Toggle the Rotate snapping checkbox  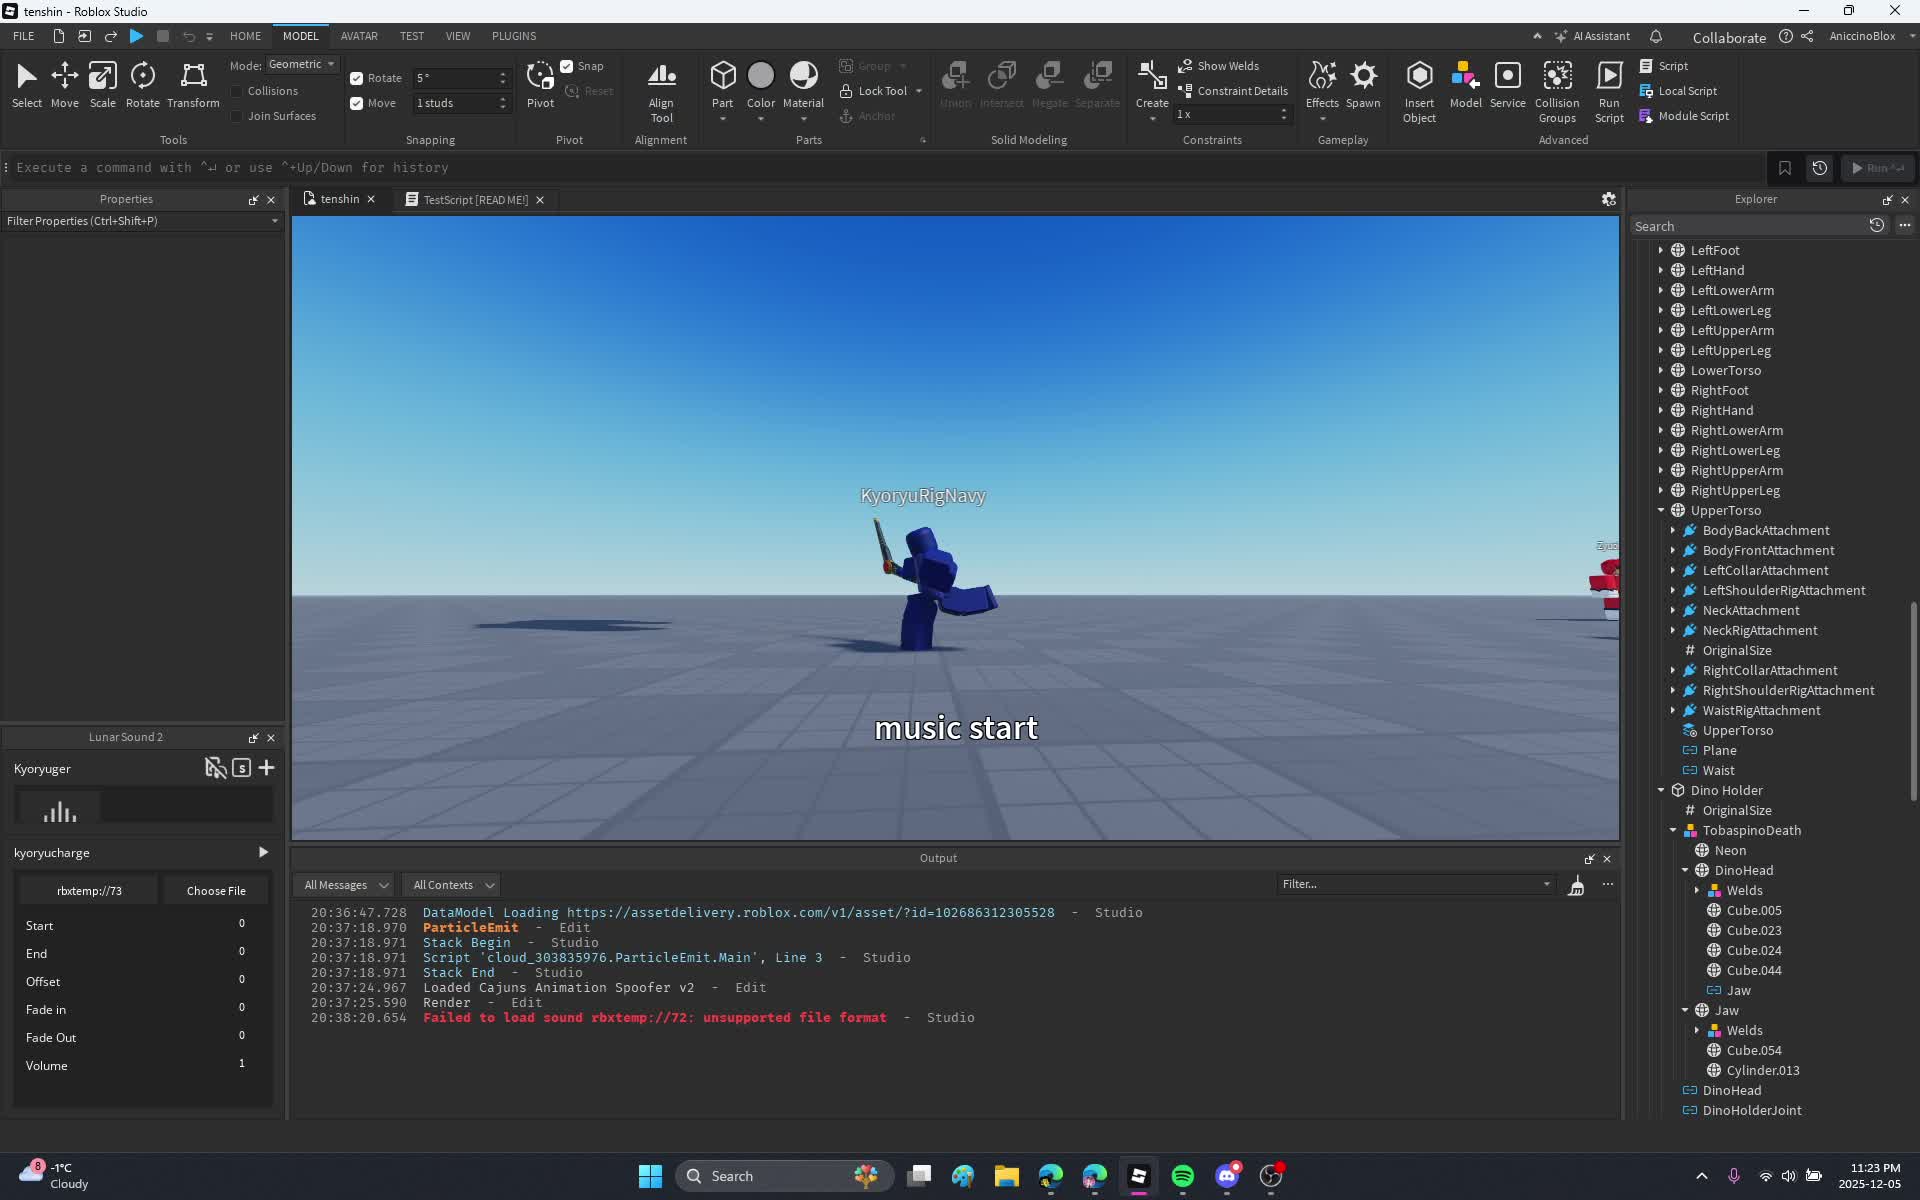click(x=356, y=78)
